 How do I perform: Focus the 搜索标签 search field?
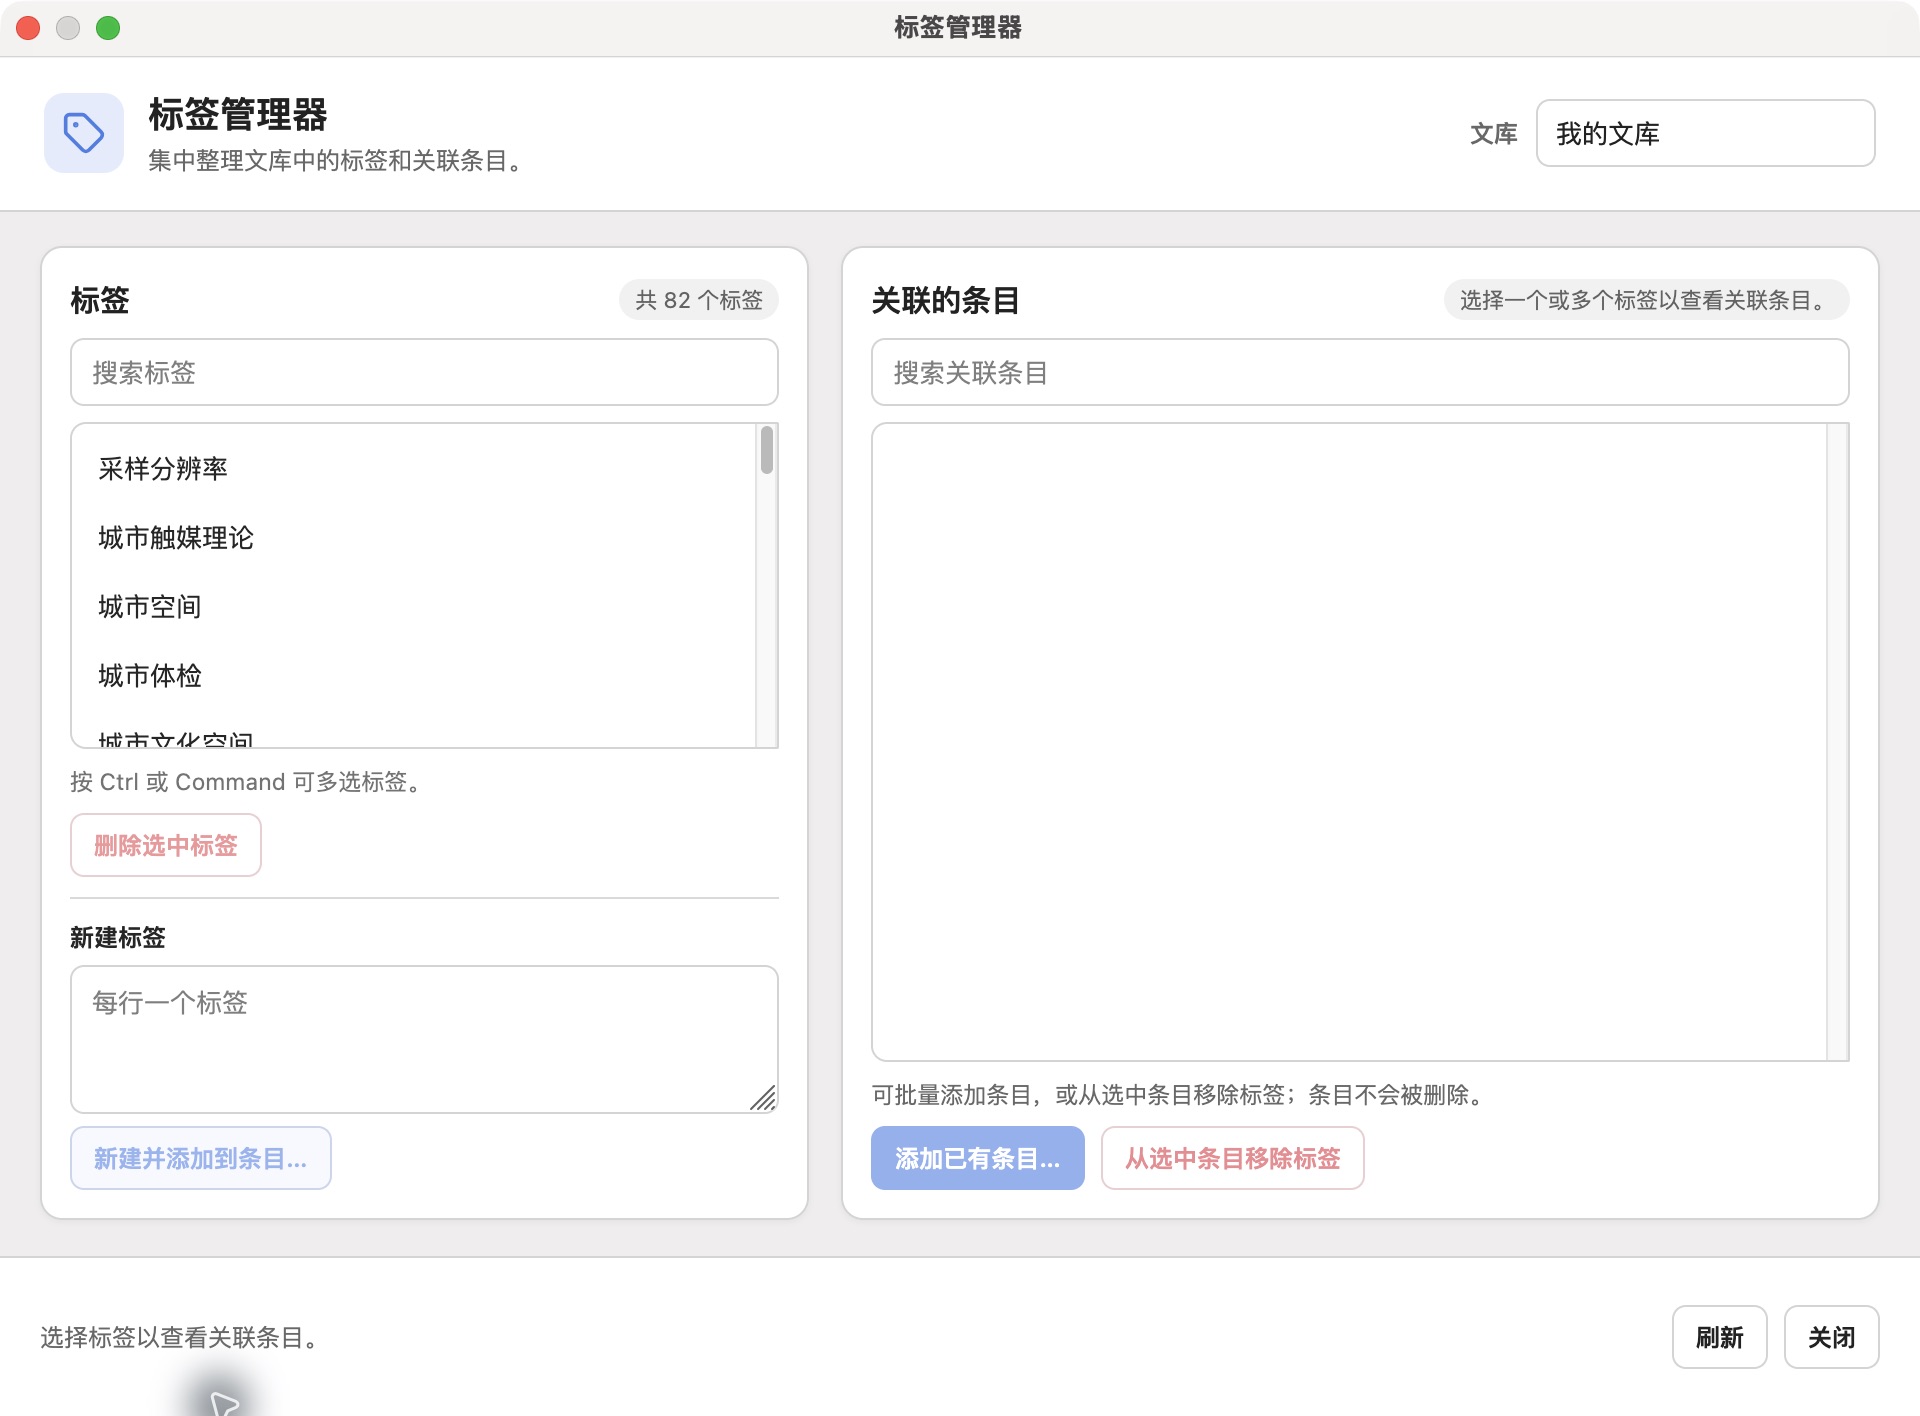pyautogui.click(x=424, y=372)
